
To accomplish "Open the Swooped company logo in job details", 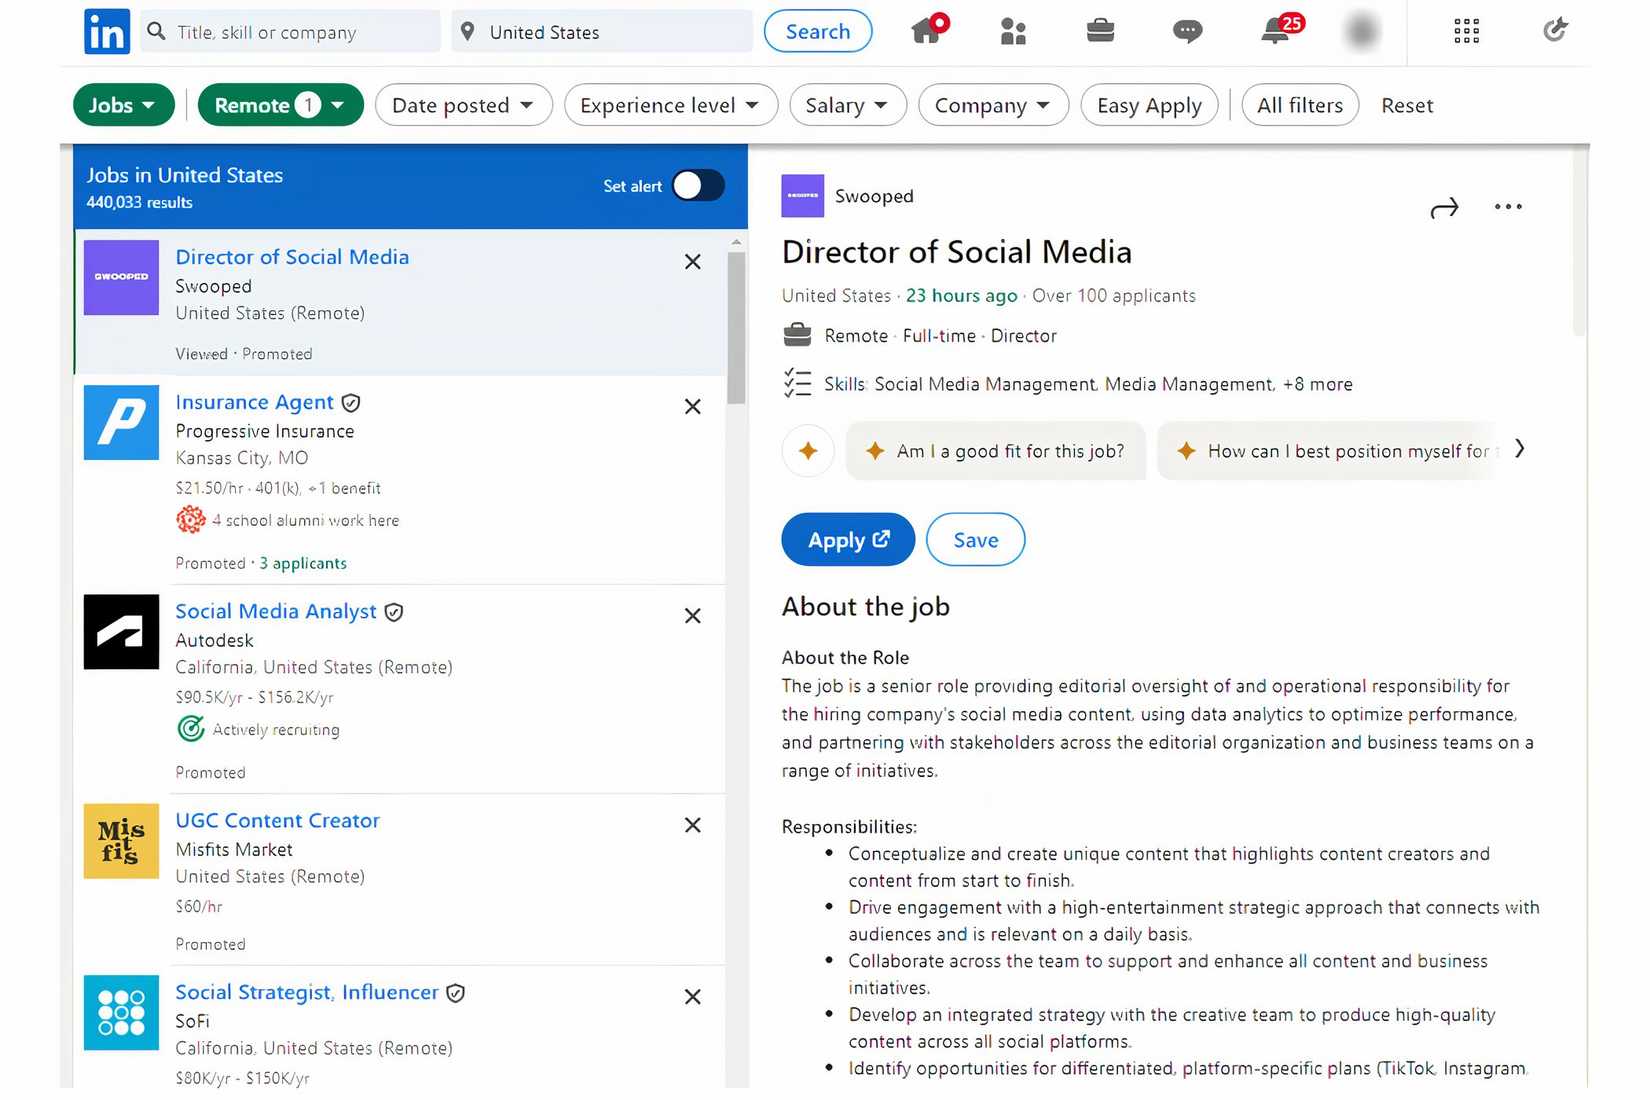I will 802,196.
